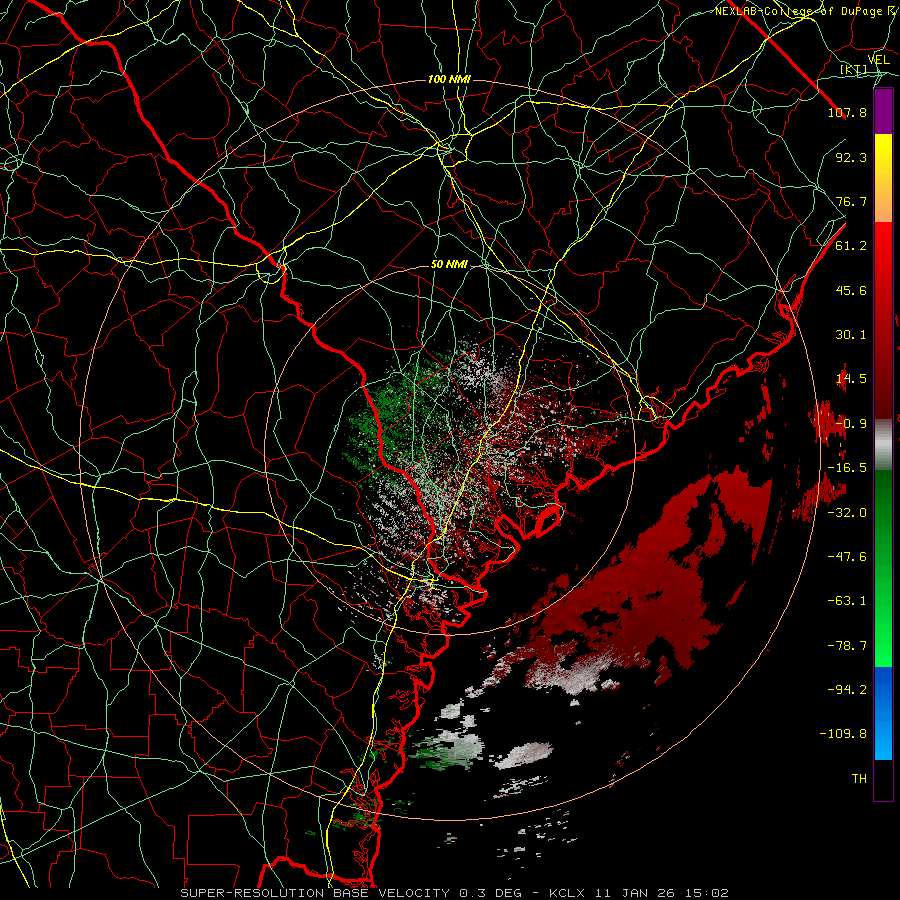The image size is (900, 900).
Task: Click the purple segment of the color bar
Action: [883, 111]
